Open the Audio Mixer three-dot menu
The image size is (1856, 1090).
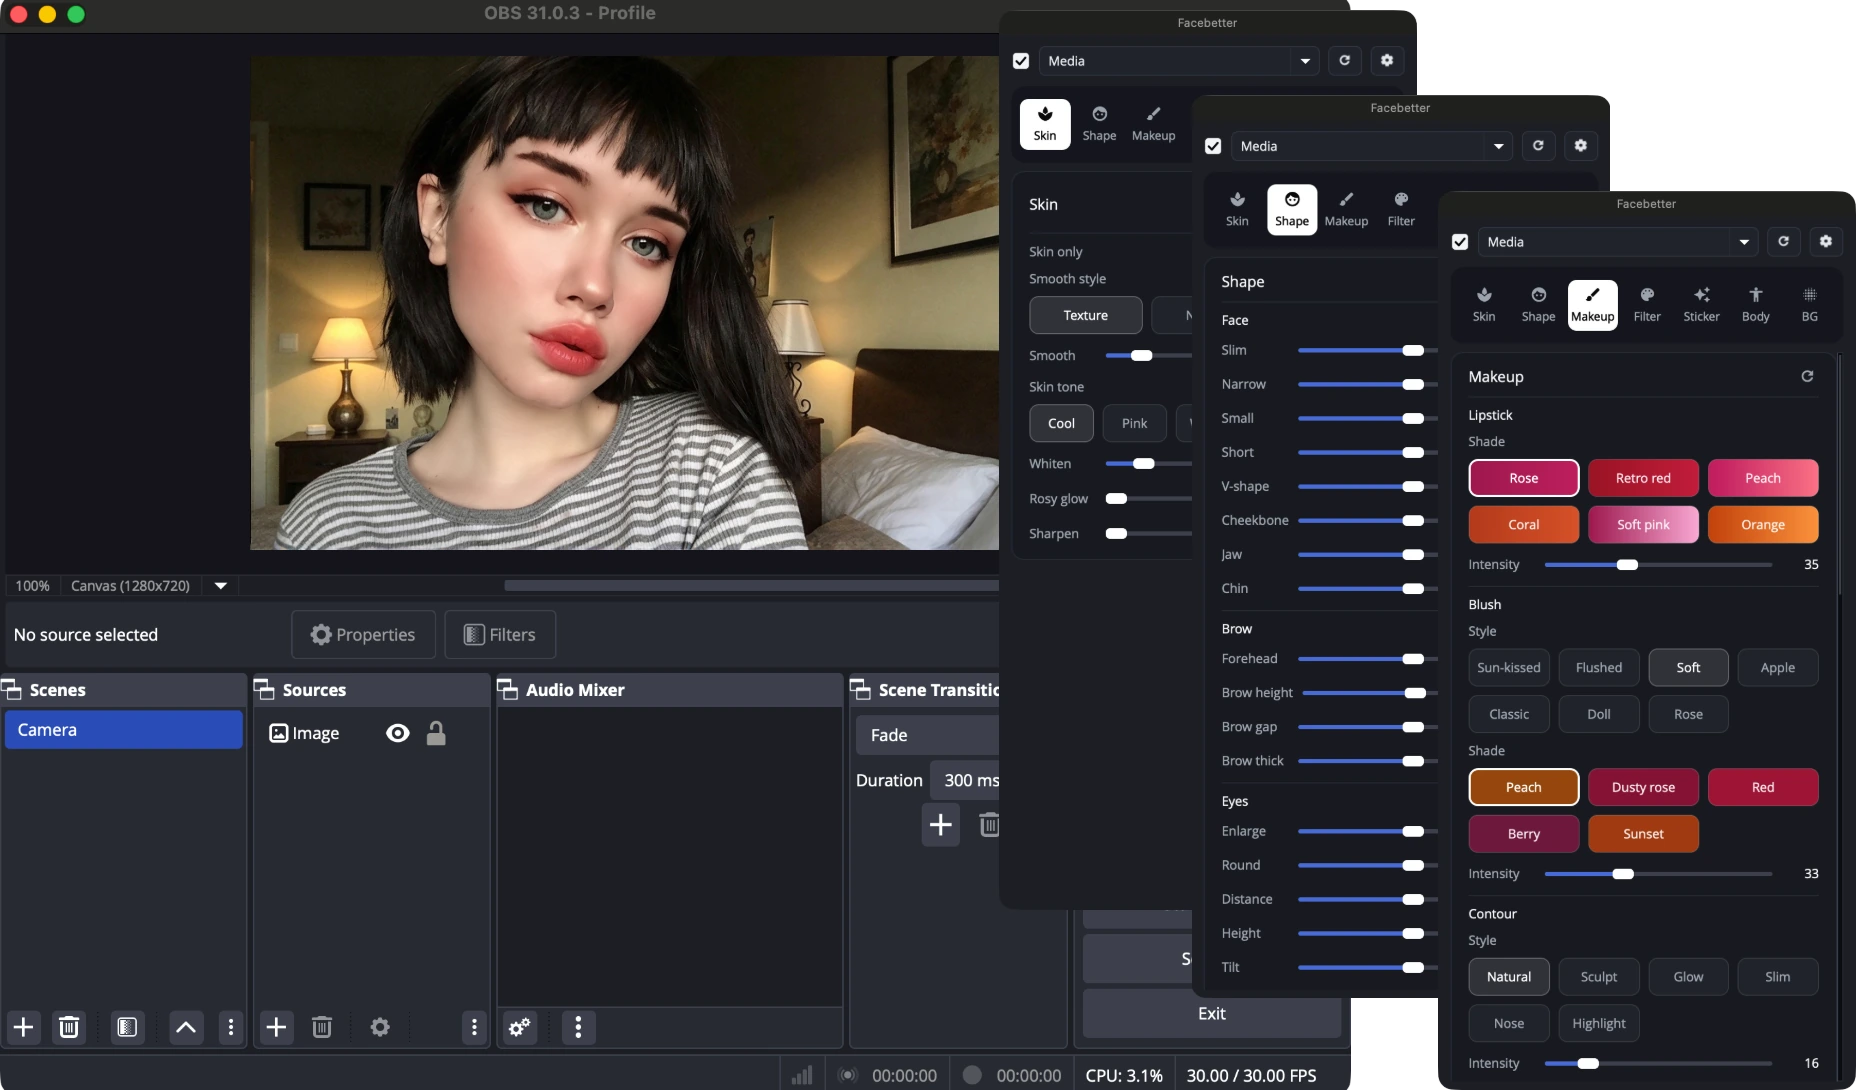(x=578, y=1027)
